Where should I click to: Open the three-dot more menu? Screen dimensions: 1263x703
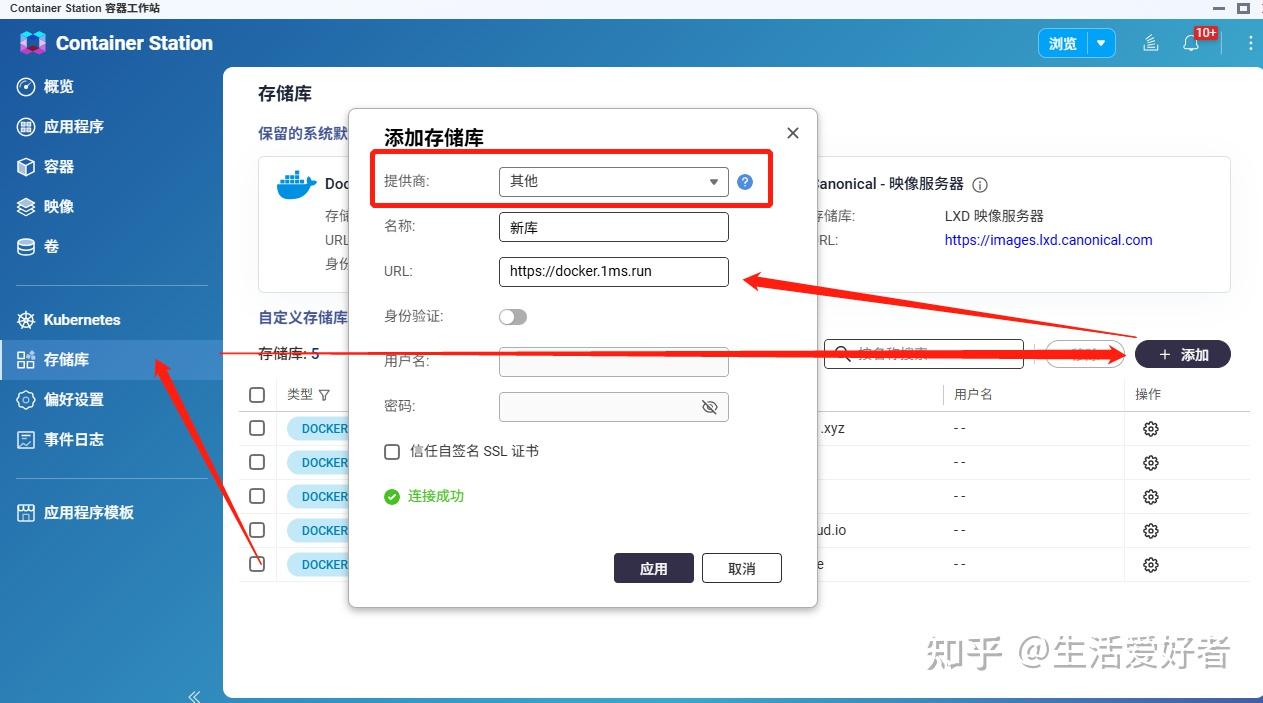(1250, 43)
